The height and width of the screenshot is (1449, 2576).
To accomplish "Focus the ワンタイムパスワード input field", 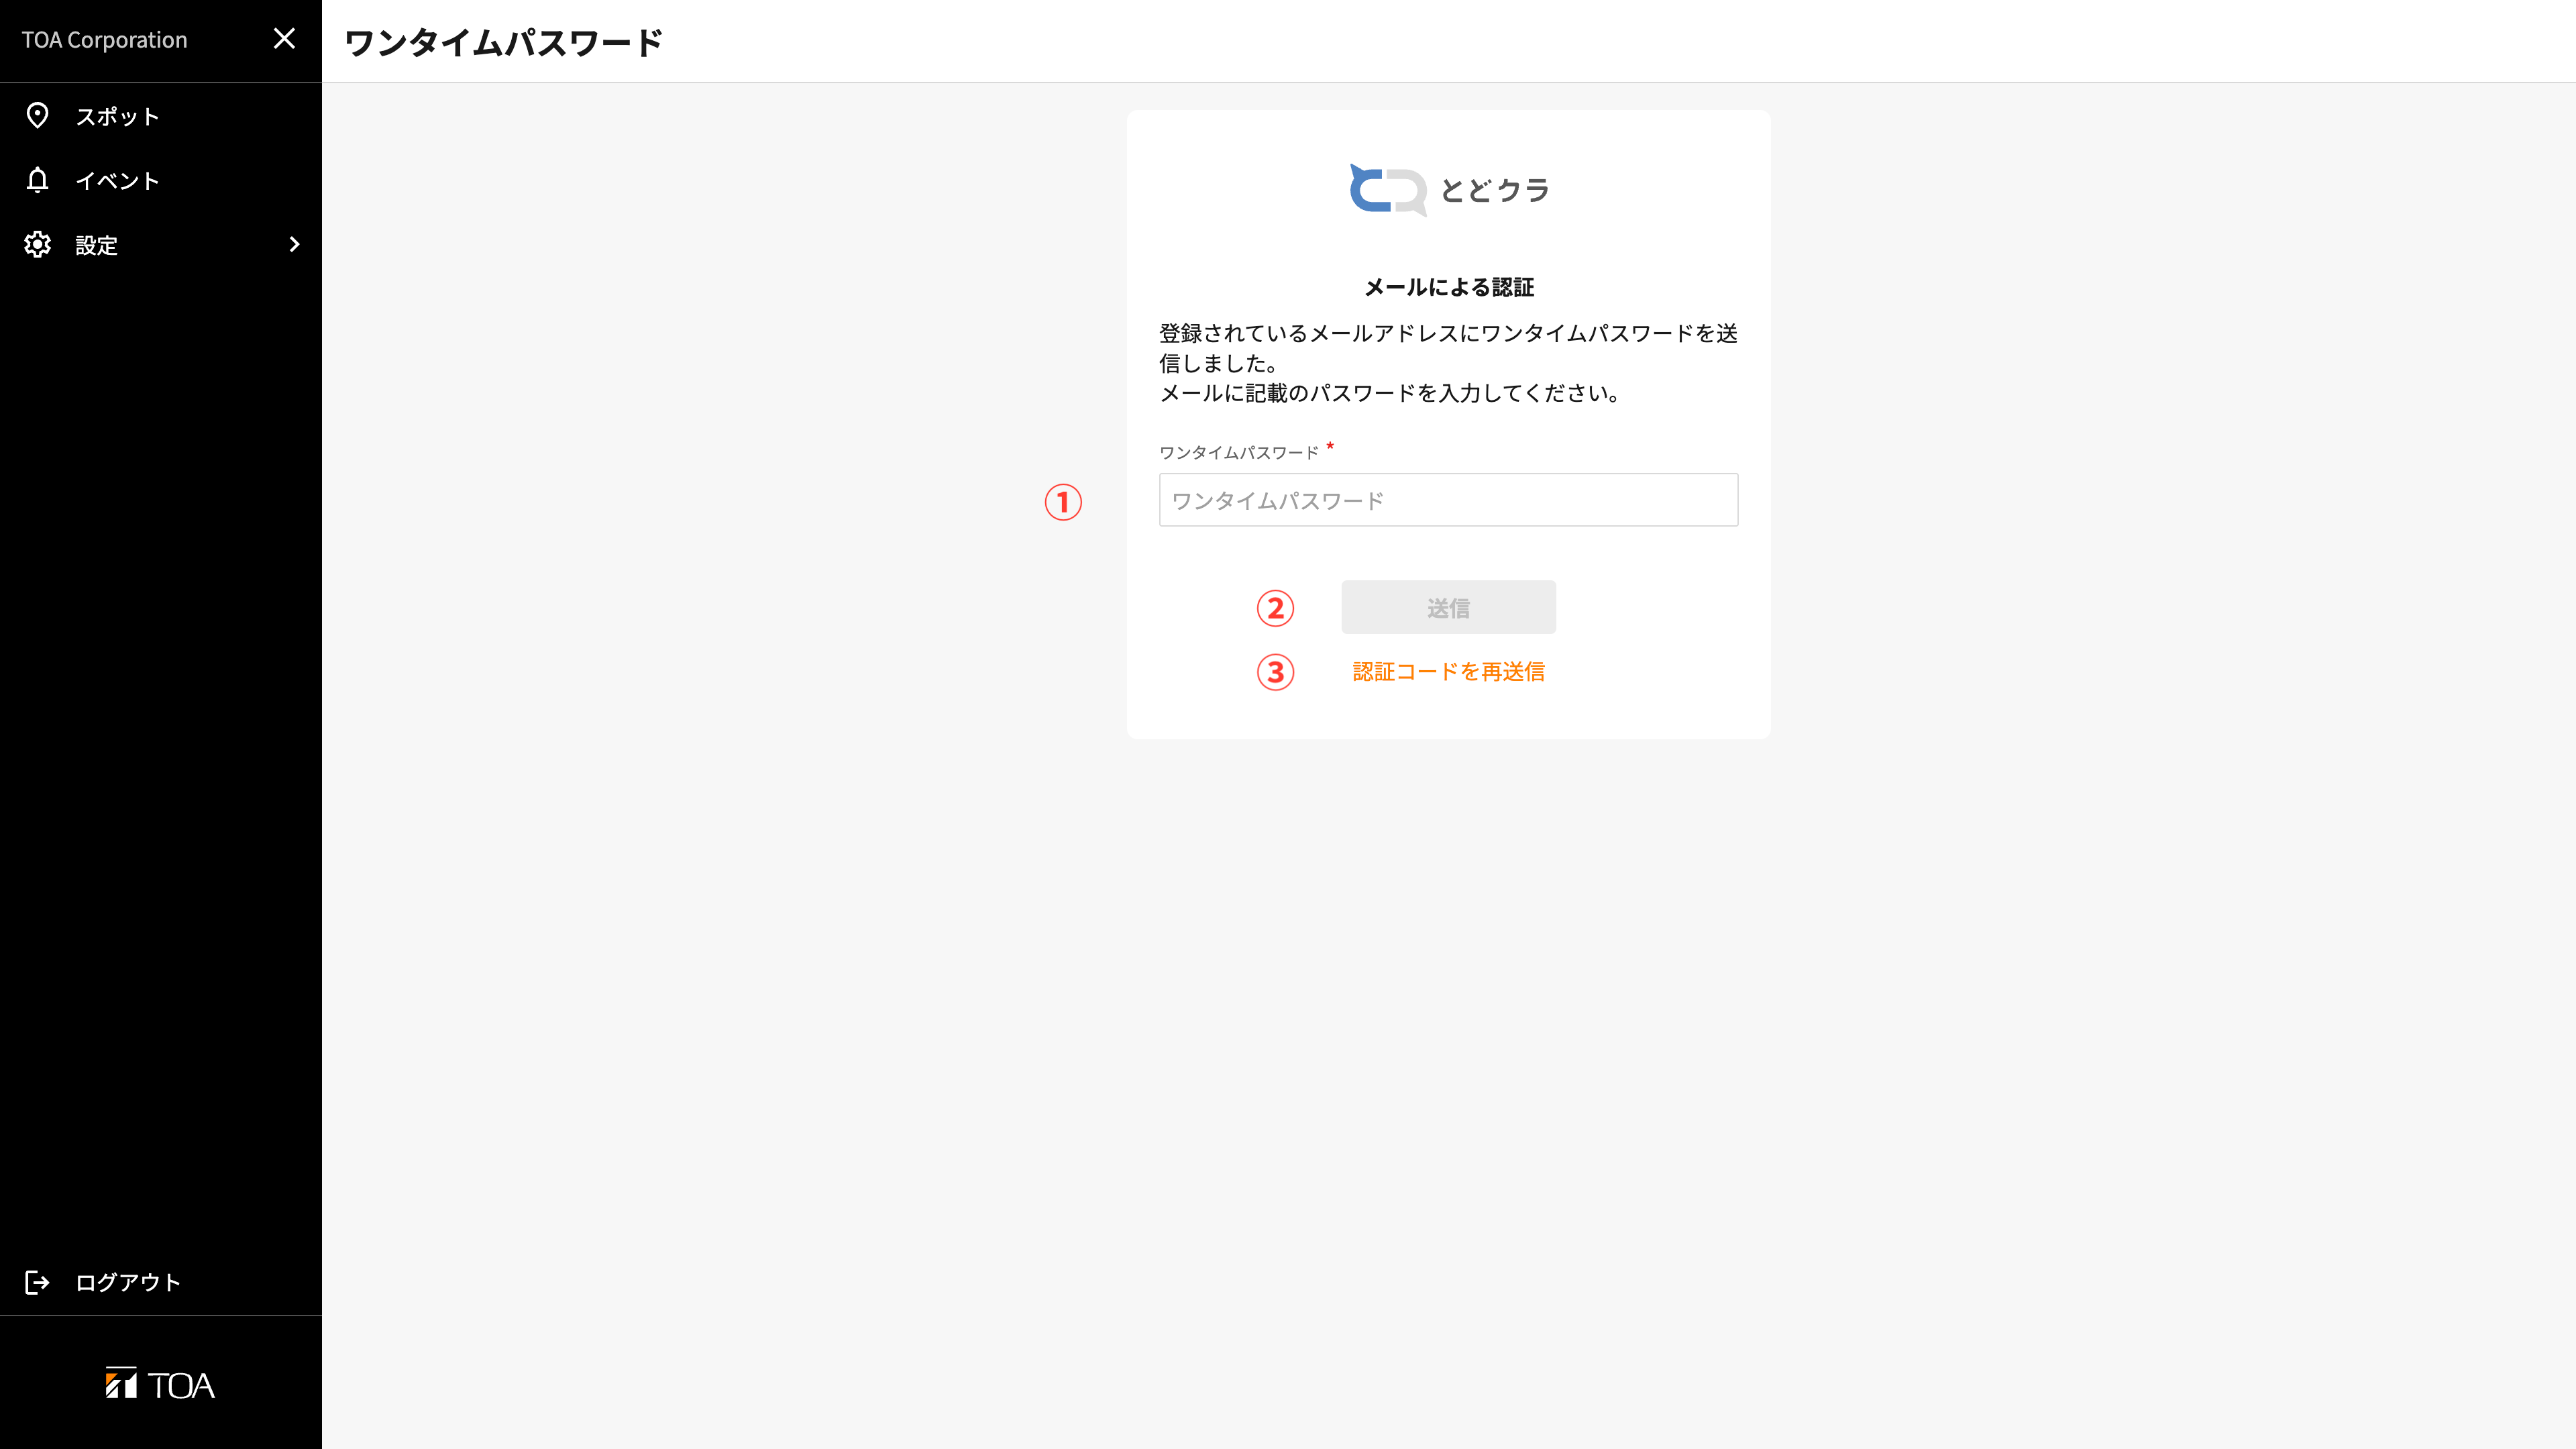I will click(1448, 500).
